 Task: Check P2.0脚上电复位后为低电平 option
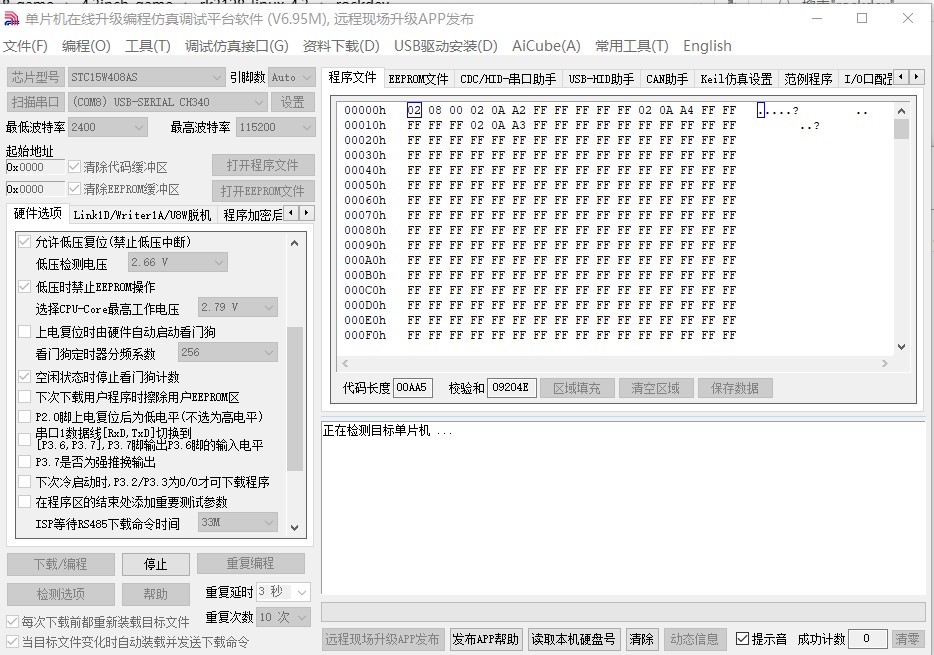[24, 416]
